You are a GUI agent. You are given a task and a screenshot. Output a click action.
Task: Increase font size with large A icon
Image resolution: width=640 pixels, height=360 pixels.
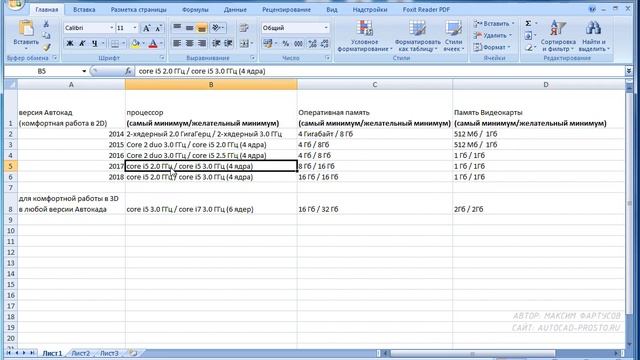[146, 28]
